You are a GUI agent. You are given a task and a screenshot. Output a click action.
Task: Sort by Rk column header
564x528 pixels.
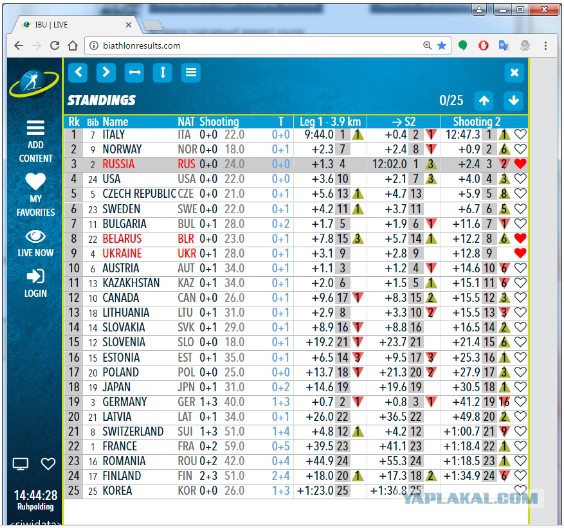point(74,122)
